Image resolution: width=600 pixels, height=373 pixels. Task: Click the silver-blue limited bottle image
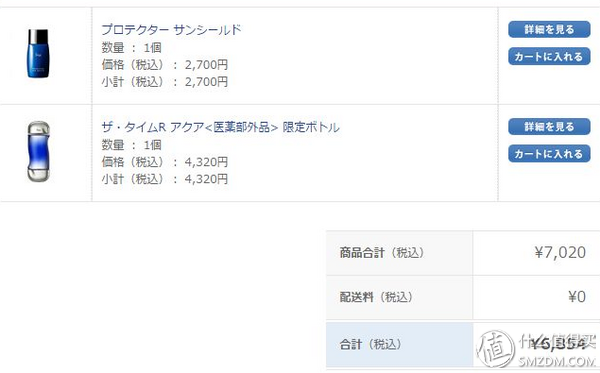[39, 151]
